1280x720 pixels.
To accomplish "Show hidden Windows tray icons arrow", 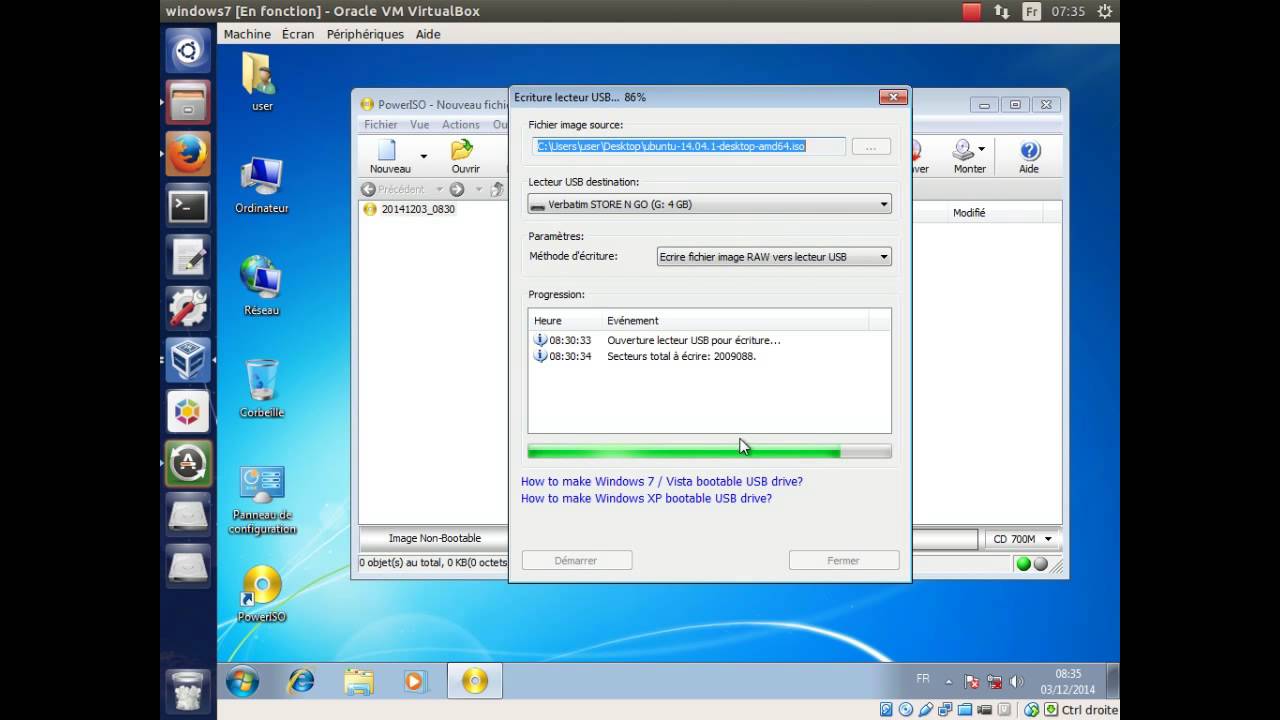I will 949,682.
